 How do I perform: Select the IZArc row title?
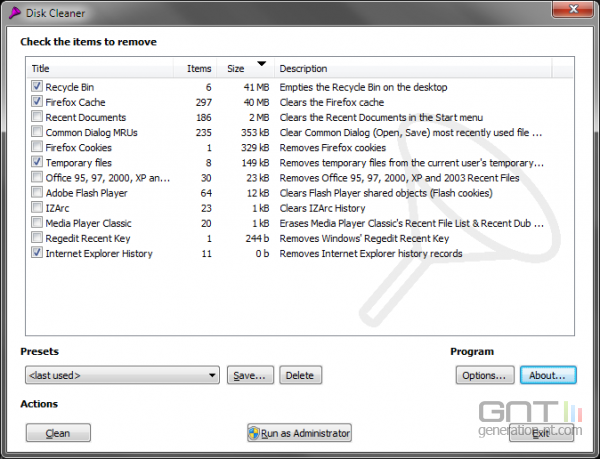57,208
